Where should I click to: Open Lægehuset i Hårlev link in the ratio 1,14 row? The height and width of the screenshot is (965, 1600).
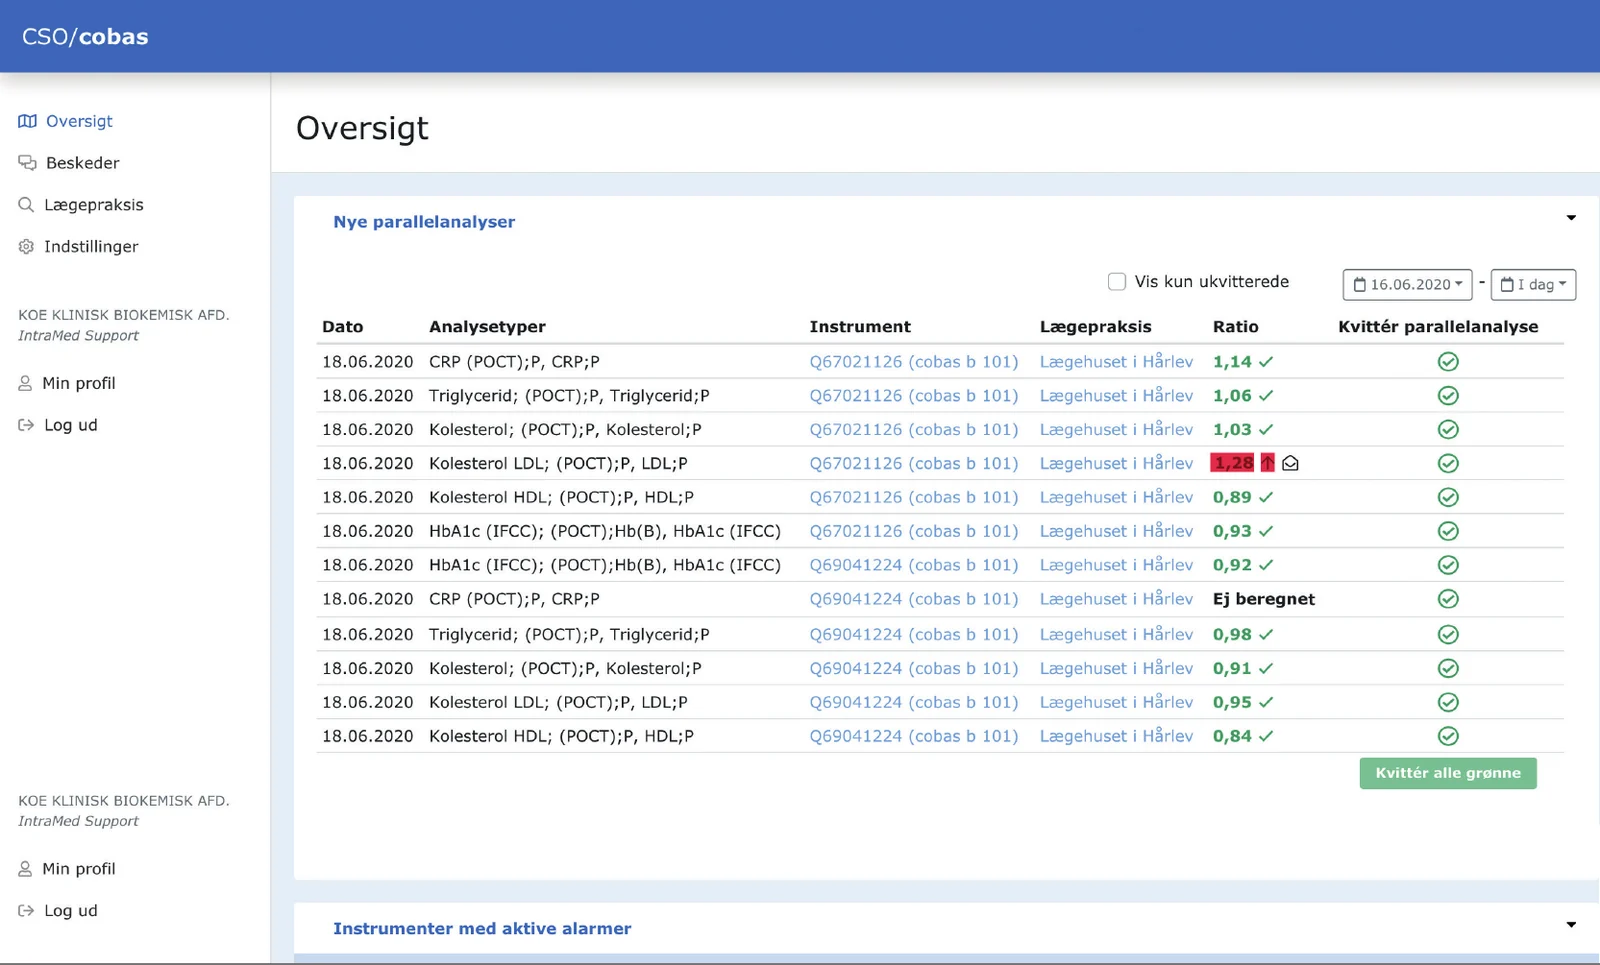[1116, 362]
